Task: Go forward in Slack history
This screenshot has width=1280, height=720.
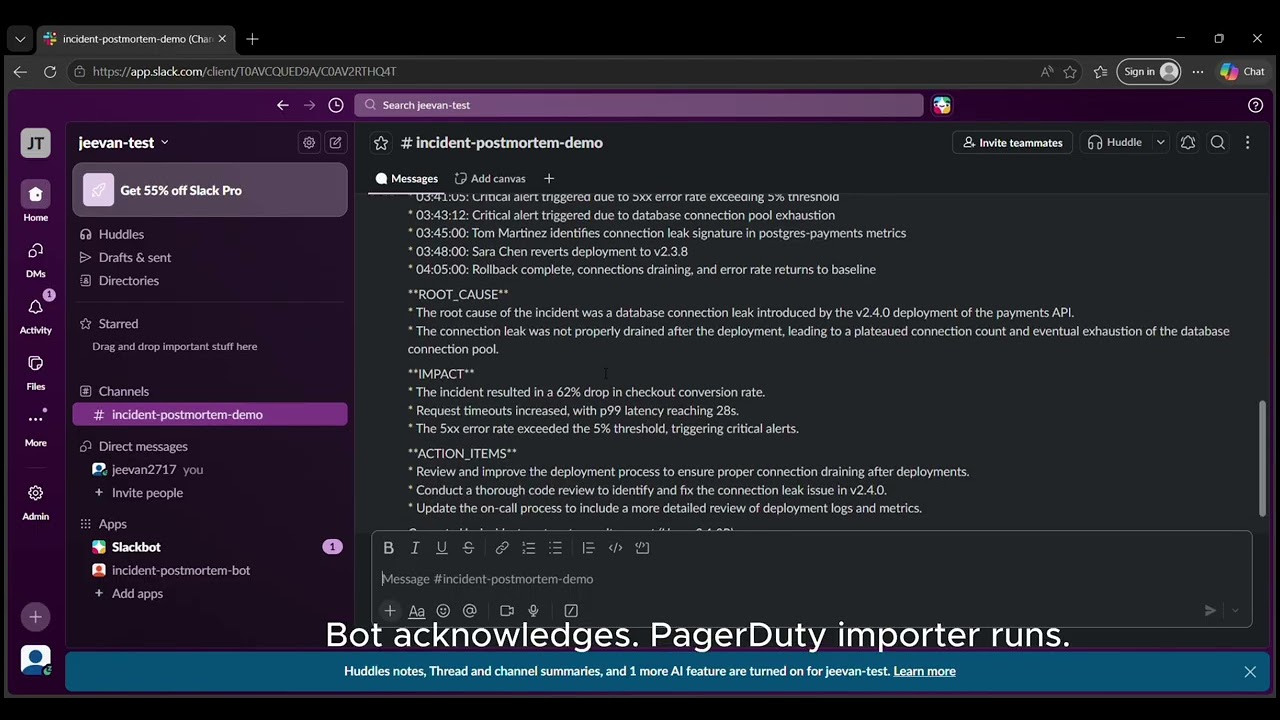Action: (309, 105)
